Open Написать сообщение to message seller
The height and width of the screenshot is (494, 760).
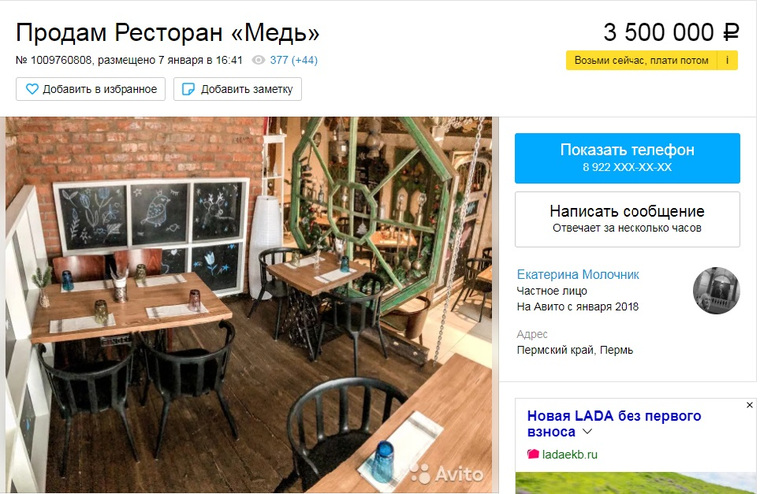(x=627, y=219)
